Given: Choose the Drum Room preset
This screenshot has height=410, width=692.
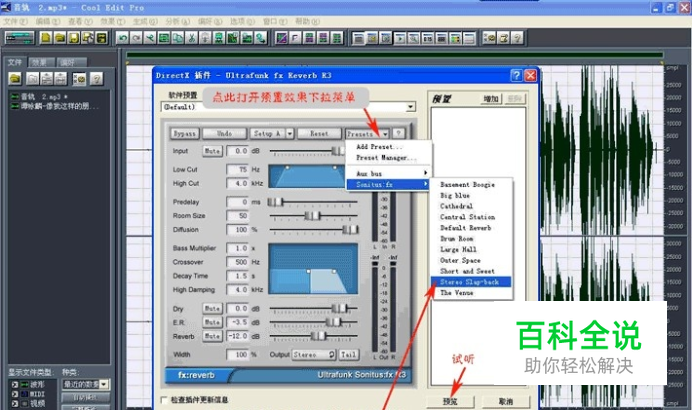Looking at the screenshot, I should [471, 238].
